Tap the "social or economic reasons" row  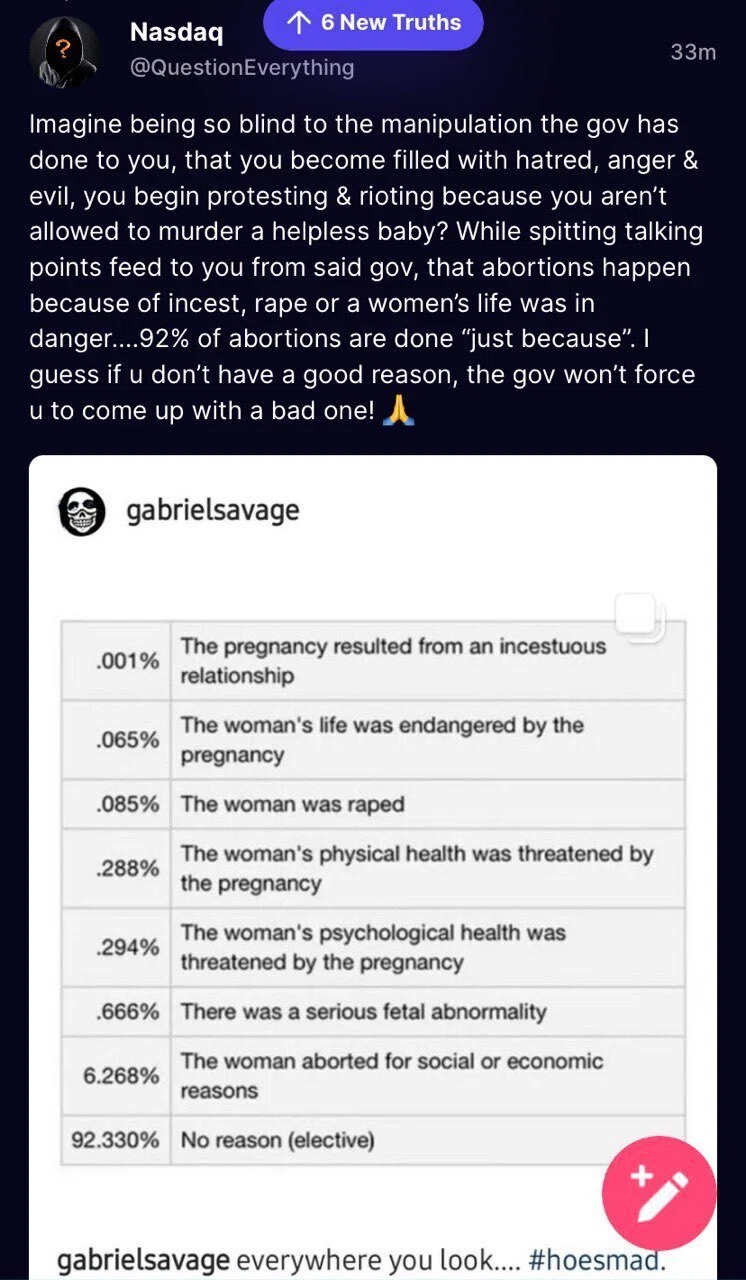373,1076
